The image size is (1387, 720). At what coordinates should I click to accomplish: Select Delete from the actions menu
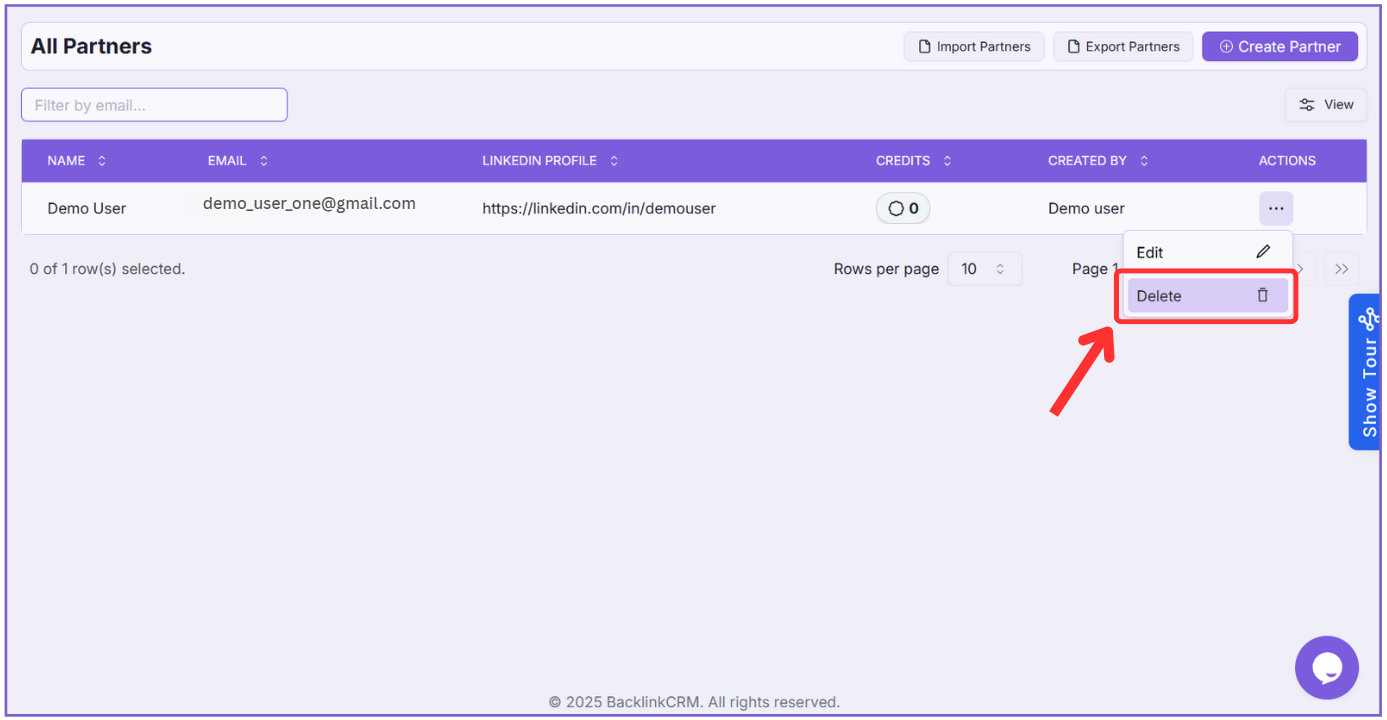[1160, 296]
